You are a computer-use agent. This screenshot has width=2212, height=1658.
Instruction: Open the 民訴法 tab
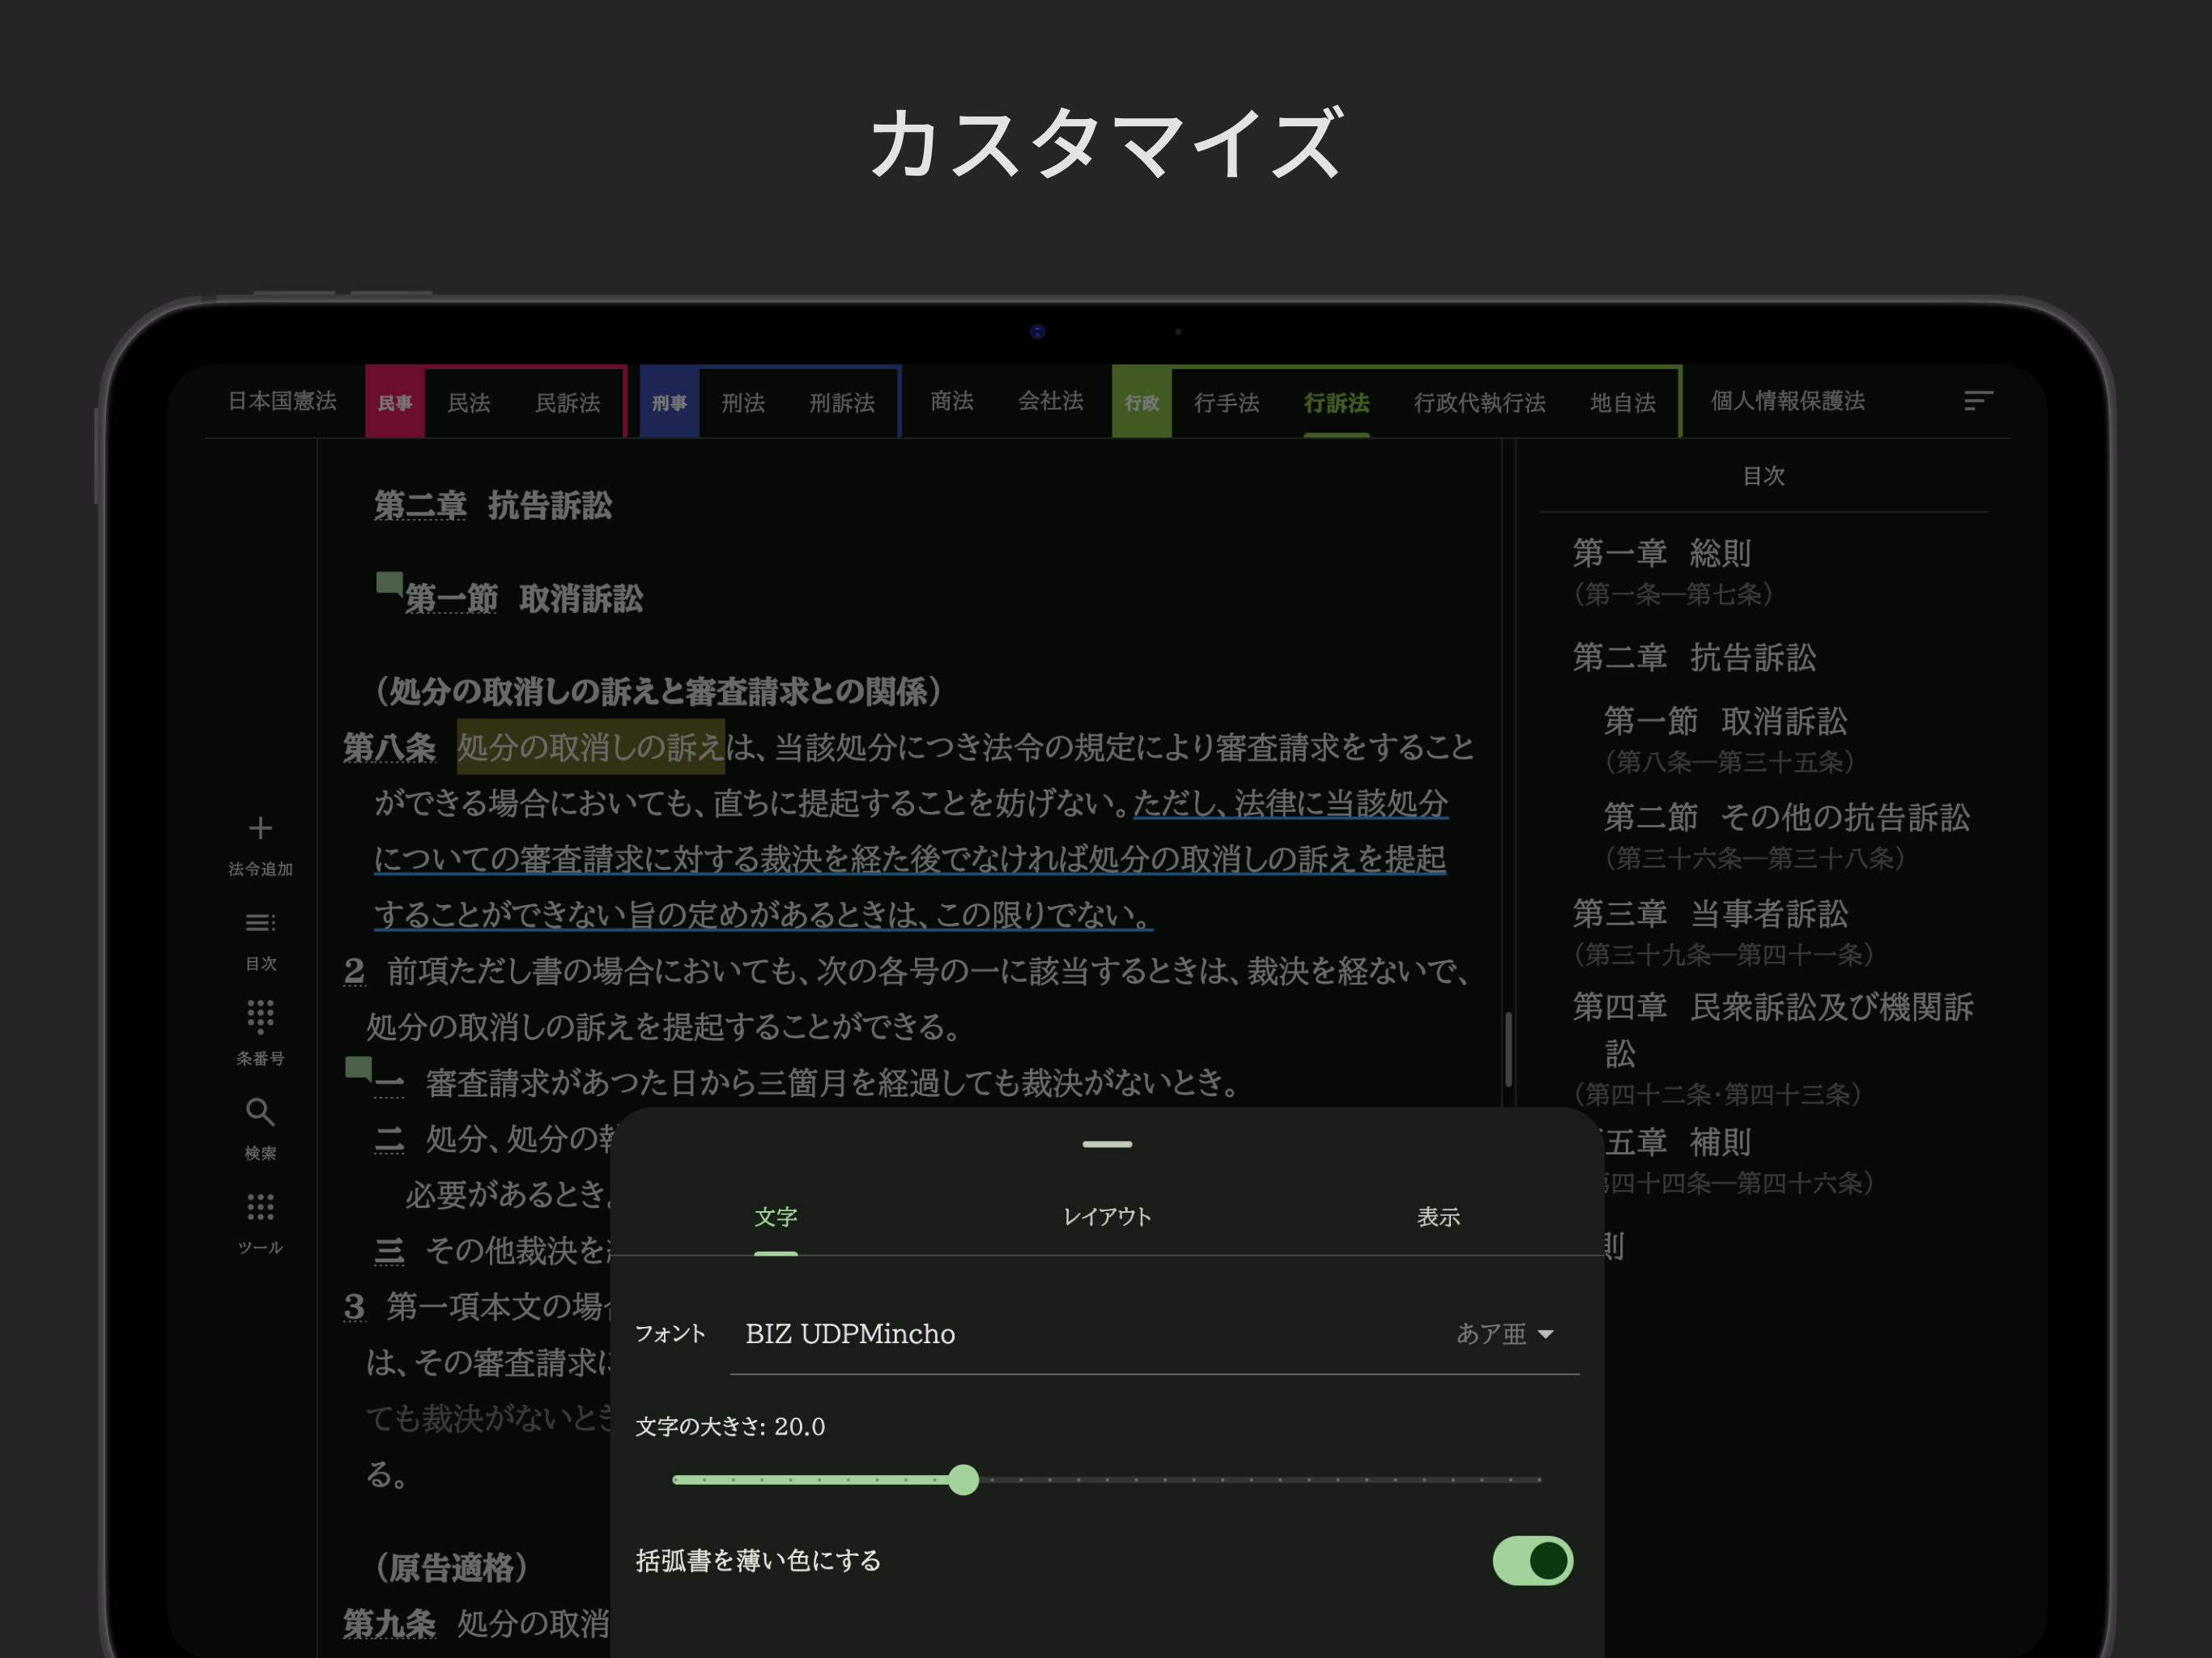(567, 403)
